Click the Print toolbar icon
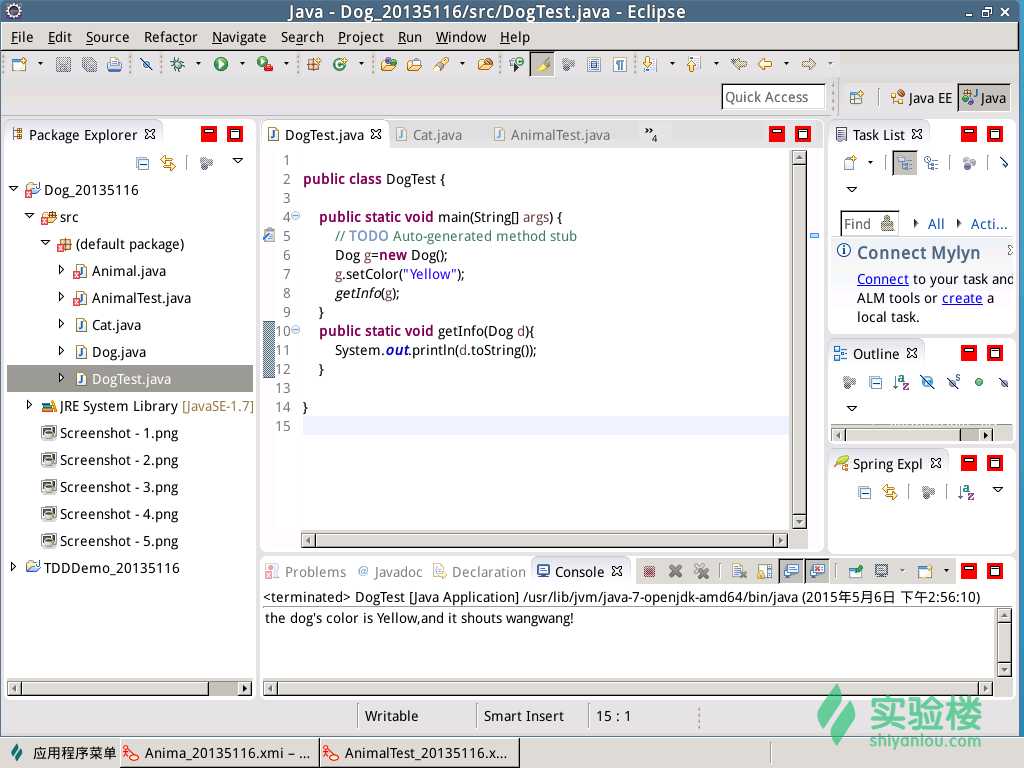 (x=114, y=64)
